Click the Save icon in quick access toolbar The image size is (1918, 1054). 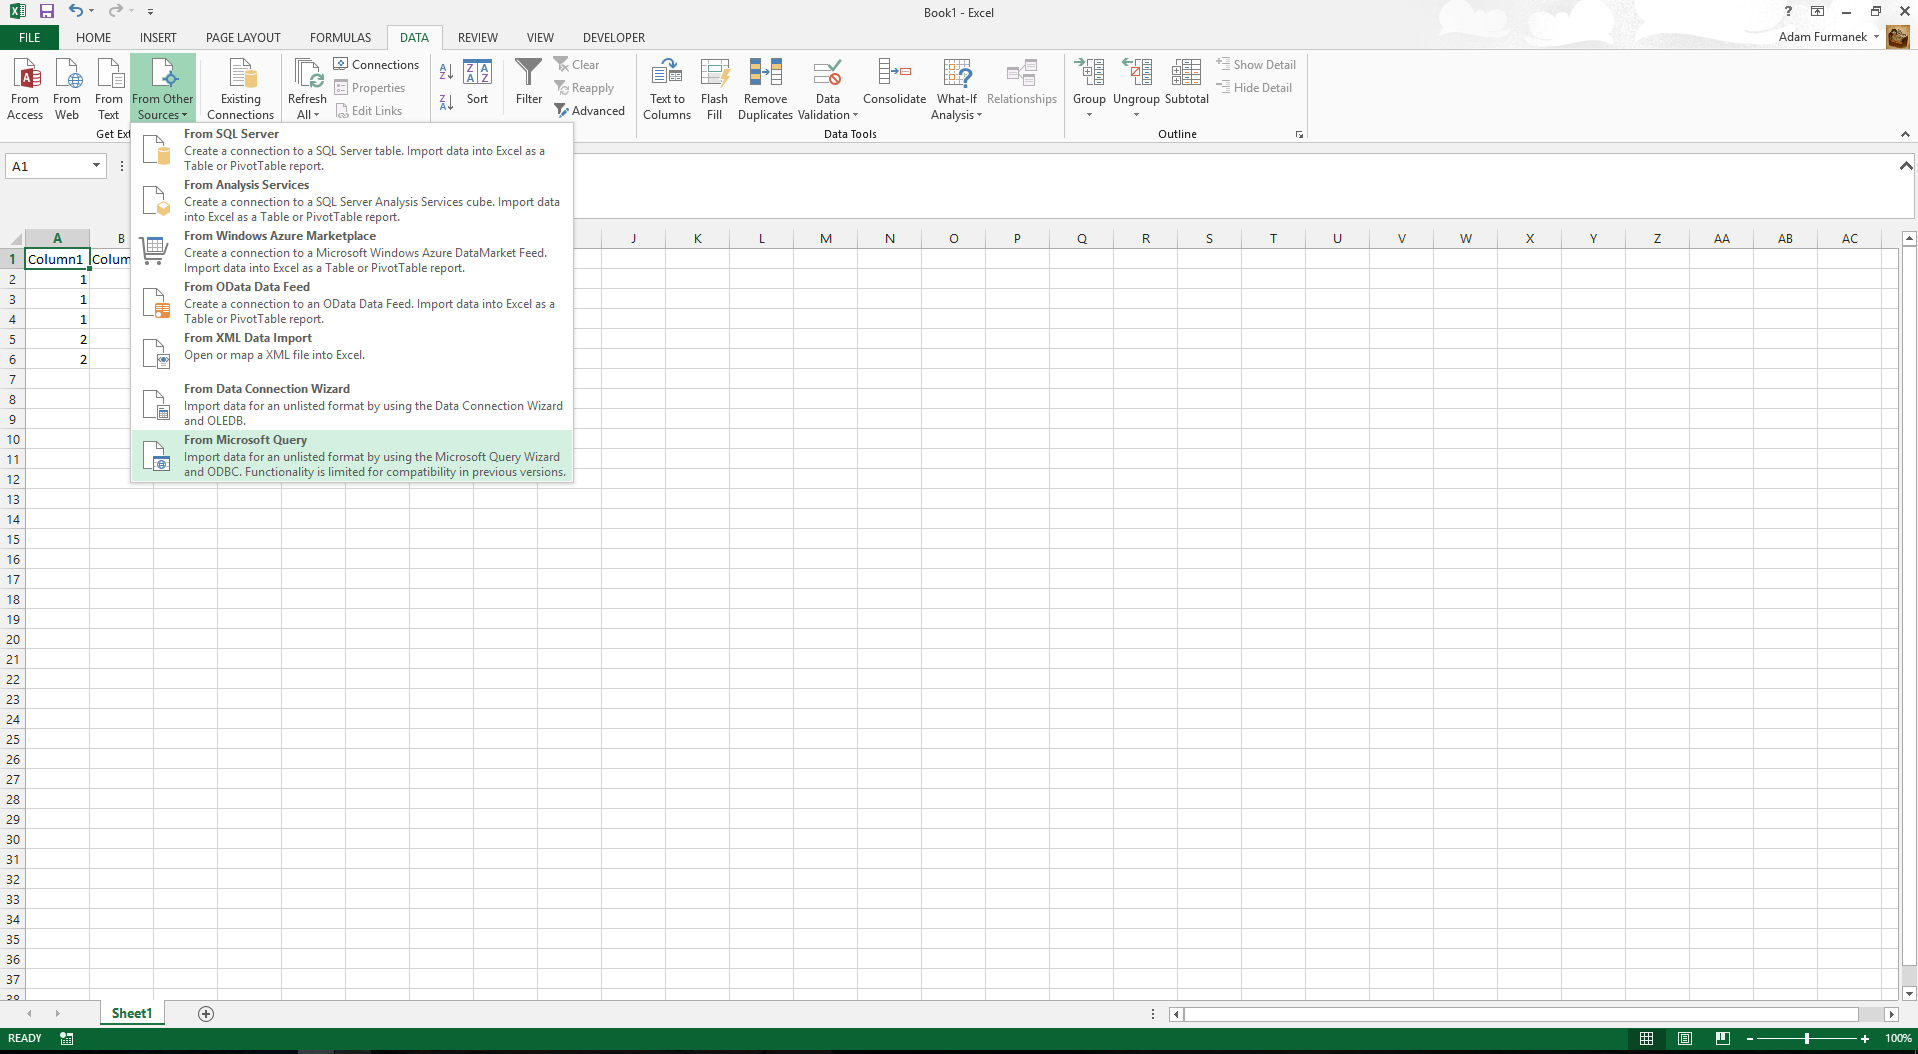tap(47, 12)
